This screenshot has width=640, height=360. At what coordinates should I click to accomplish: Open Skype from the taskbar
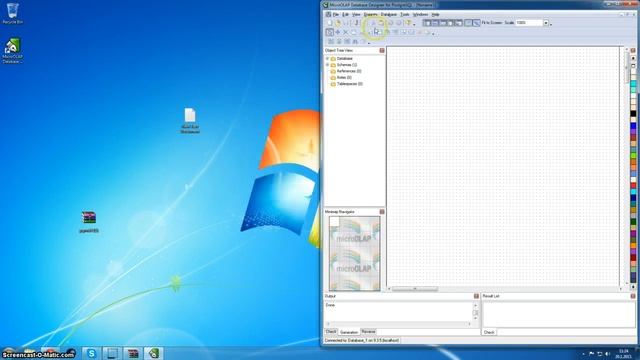tap(91, 353)
